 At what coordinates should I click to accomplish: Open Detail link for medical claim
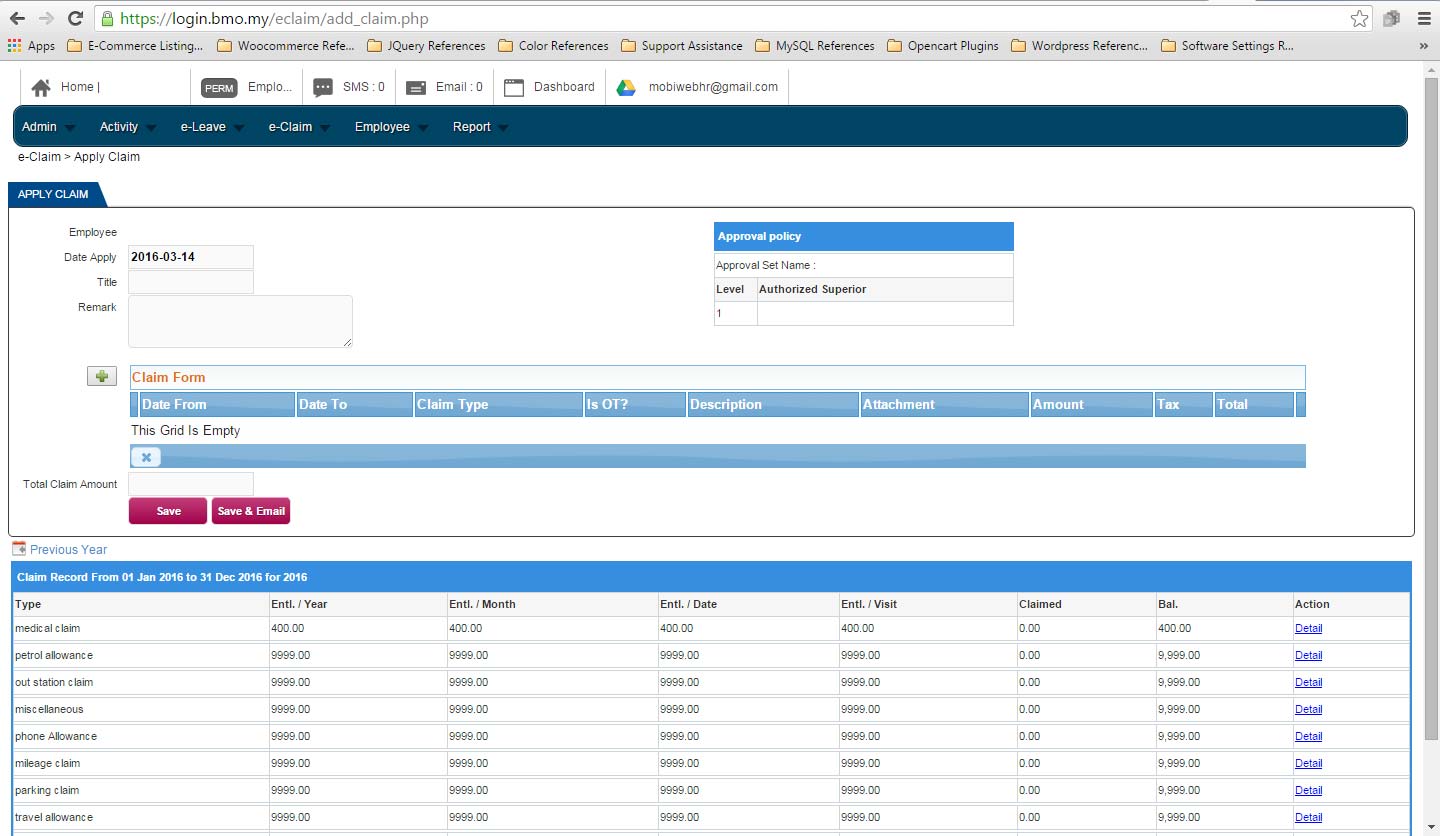coord(1308,628)
